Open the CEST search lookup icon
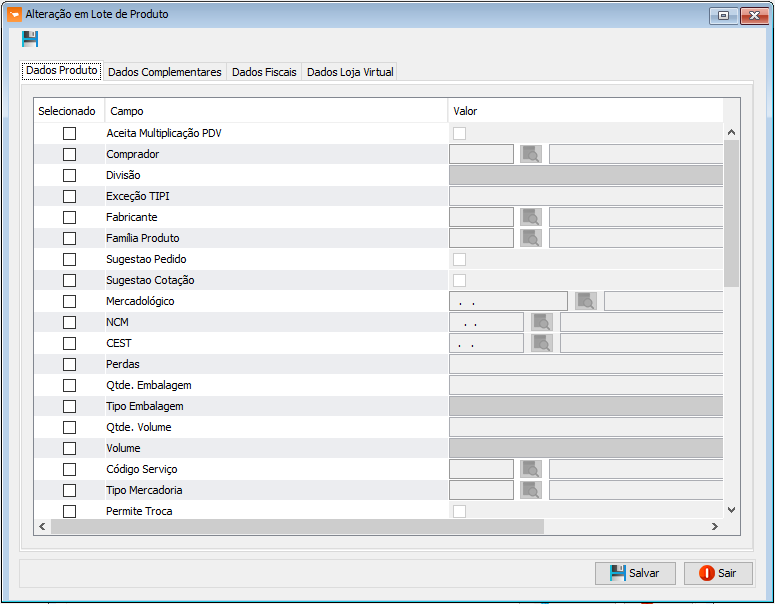This screenshot has width=775, height=604. point(542,343)
